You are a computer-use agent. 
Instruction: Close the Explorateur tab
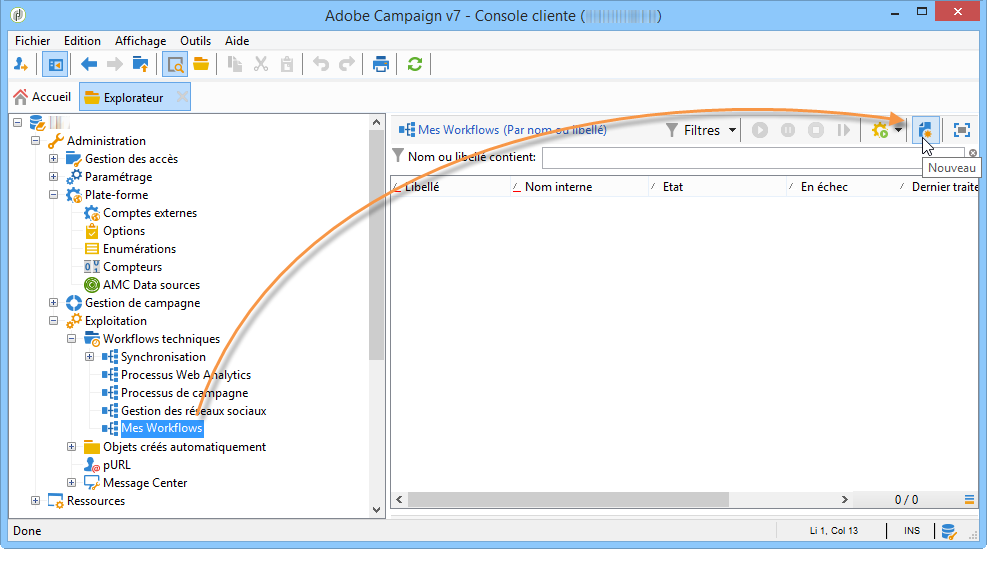click(182, 97)
